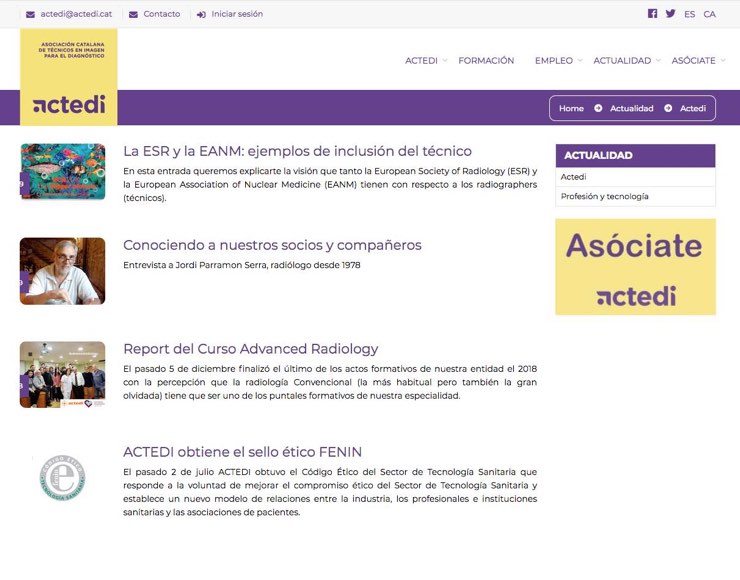Click the actedi@actedi.cat email link
740x580 pixels.
tap(76, 14)
